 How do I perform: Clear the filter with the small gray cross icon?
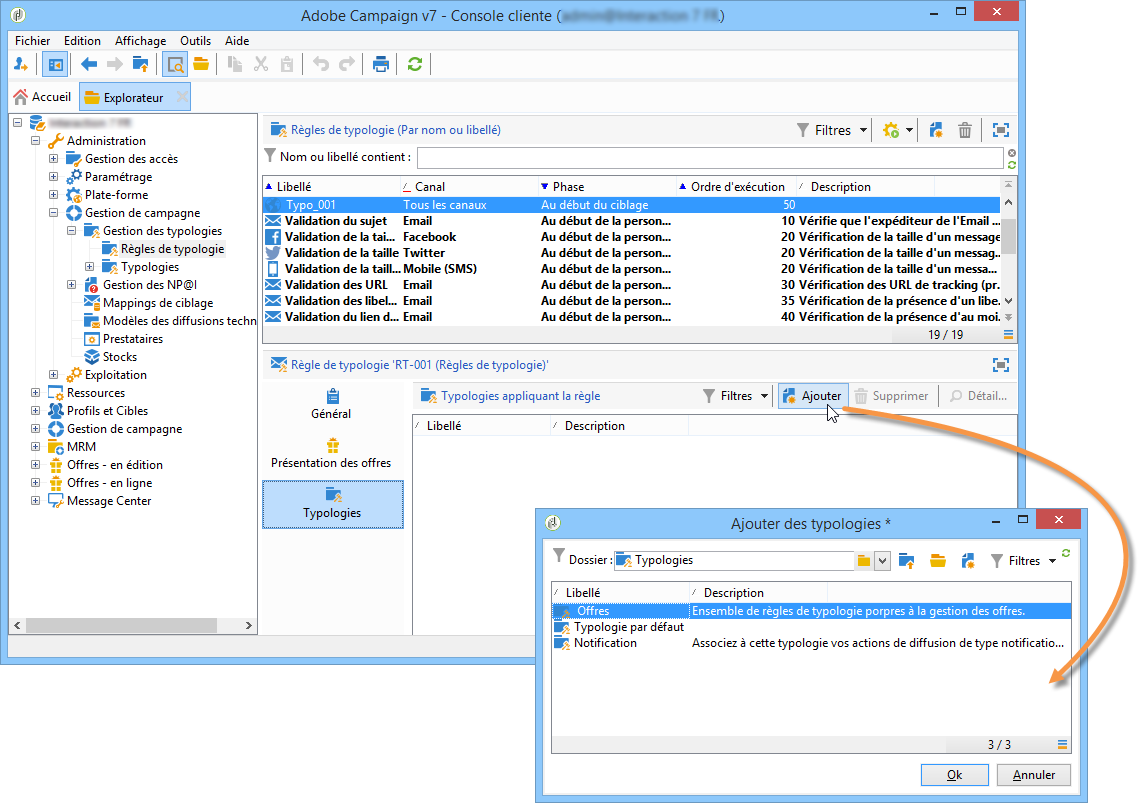tap(1012, 153)
